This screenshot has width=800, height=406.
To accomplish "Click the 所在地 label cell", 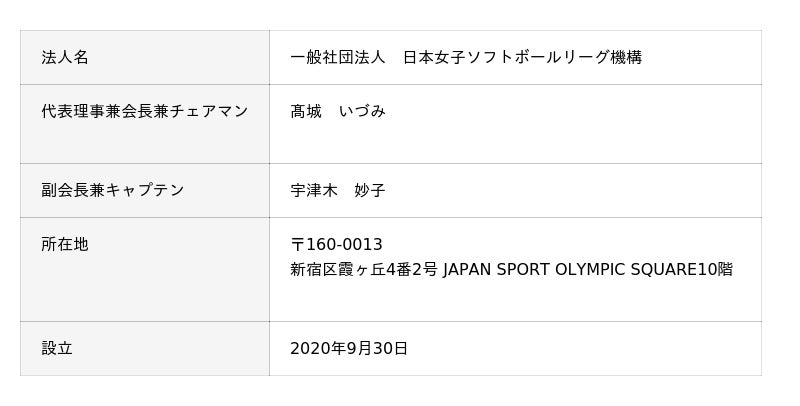I will click(x=65, y=244).
